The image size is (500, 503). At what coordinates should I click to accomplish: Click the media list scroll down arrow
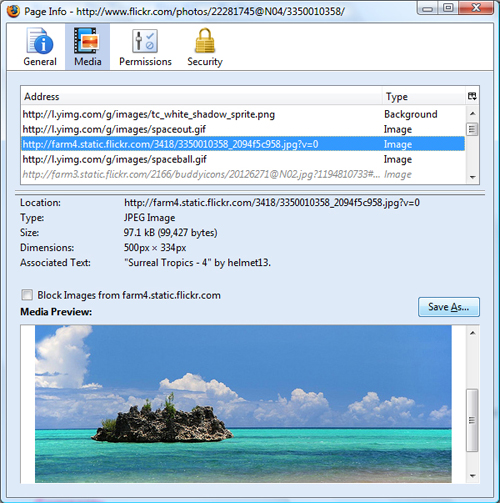click(472, 177)
